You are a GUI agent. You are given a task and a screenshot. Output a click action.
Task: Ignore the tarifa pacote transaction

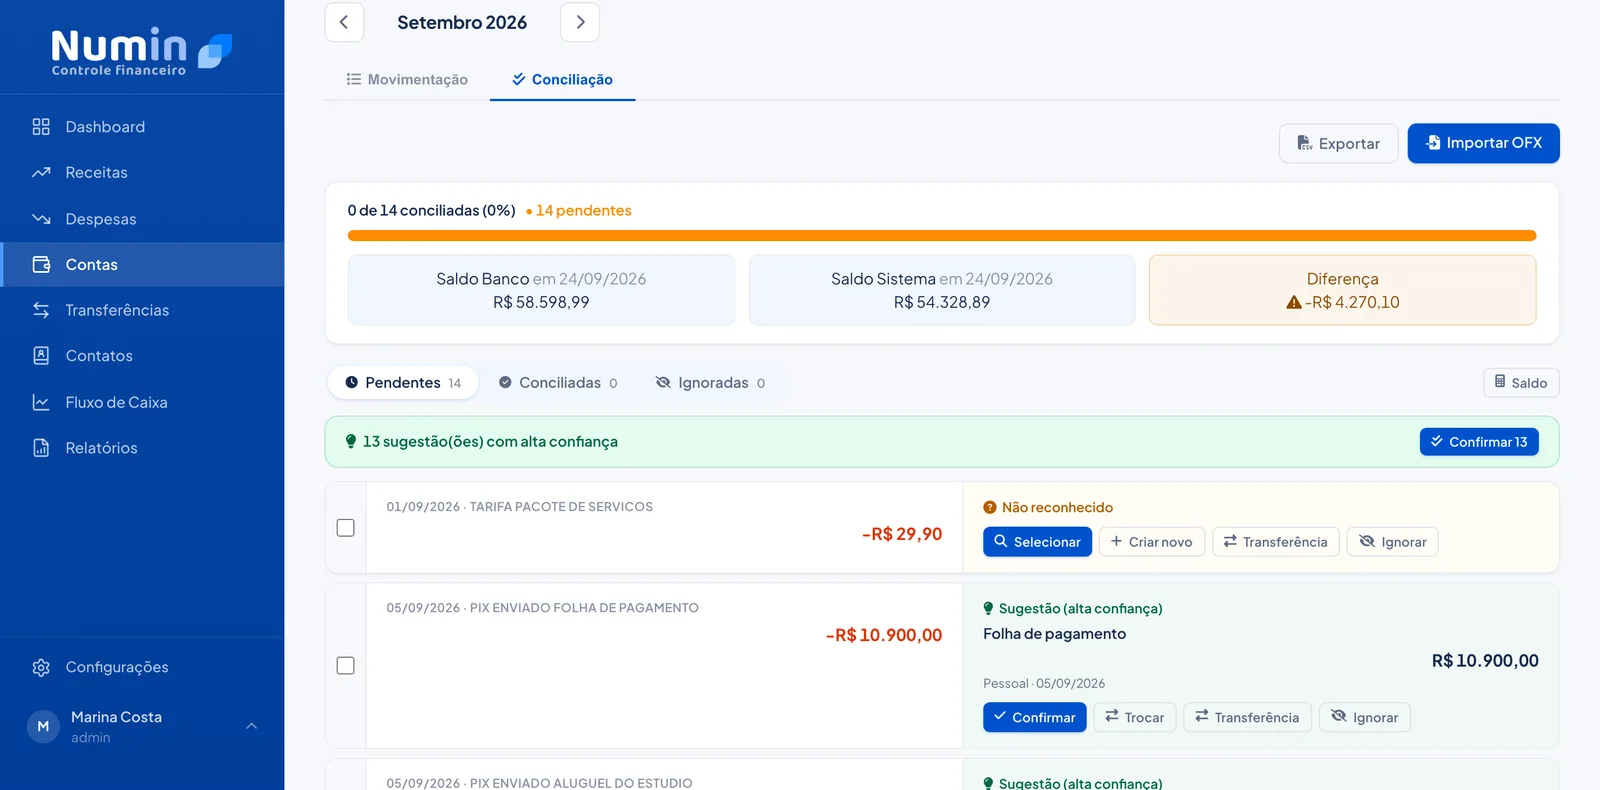point(1393,542)
